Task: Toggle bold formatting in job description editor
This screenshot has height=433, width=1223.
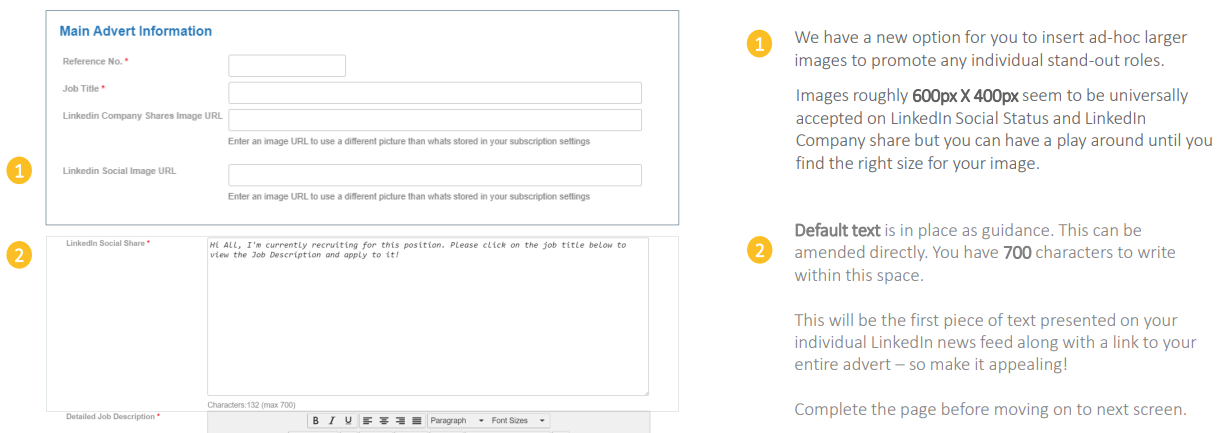Action: 315,421
